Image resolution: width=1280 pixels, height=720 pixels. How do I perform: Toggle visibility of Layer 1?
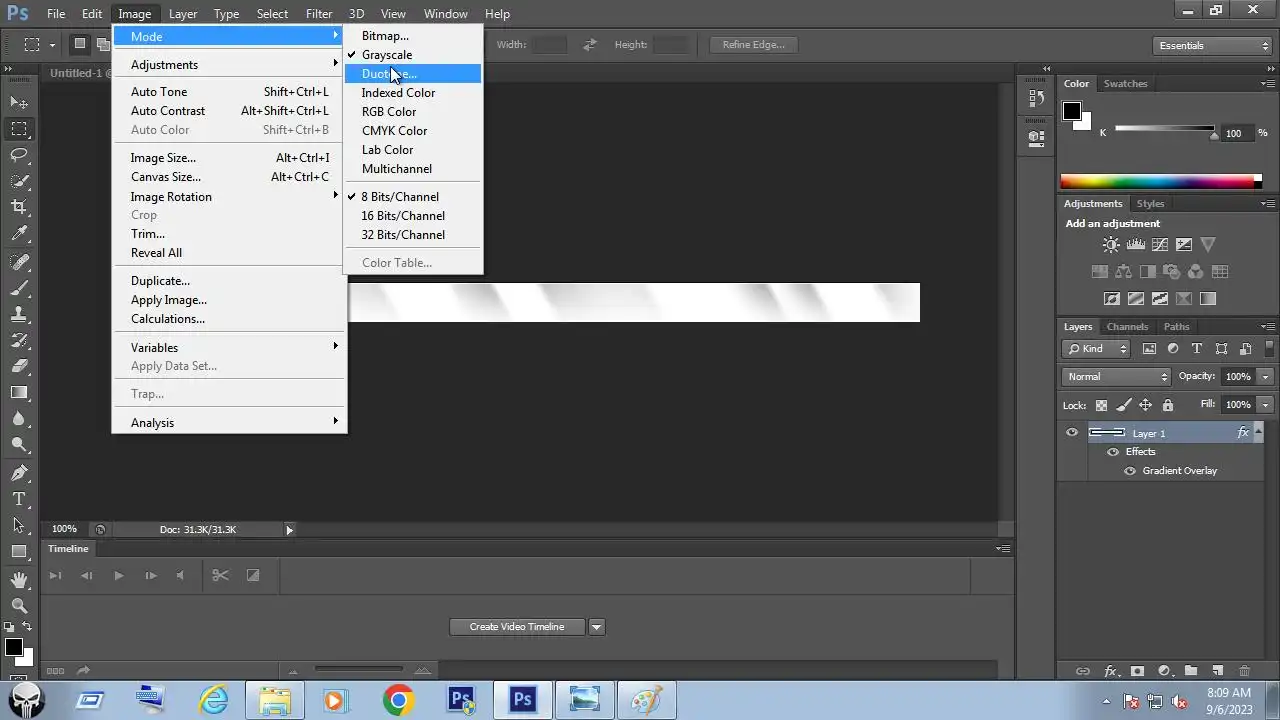[1072, 433]
